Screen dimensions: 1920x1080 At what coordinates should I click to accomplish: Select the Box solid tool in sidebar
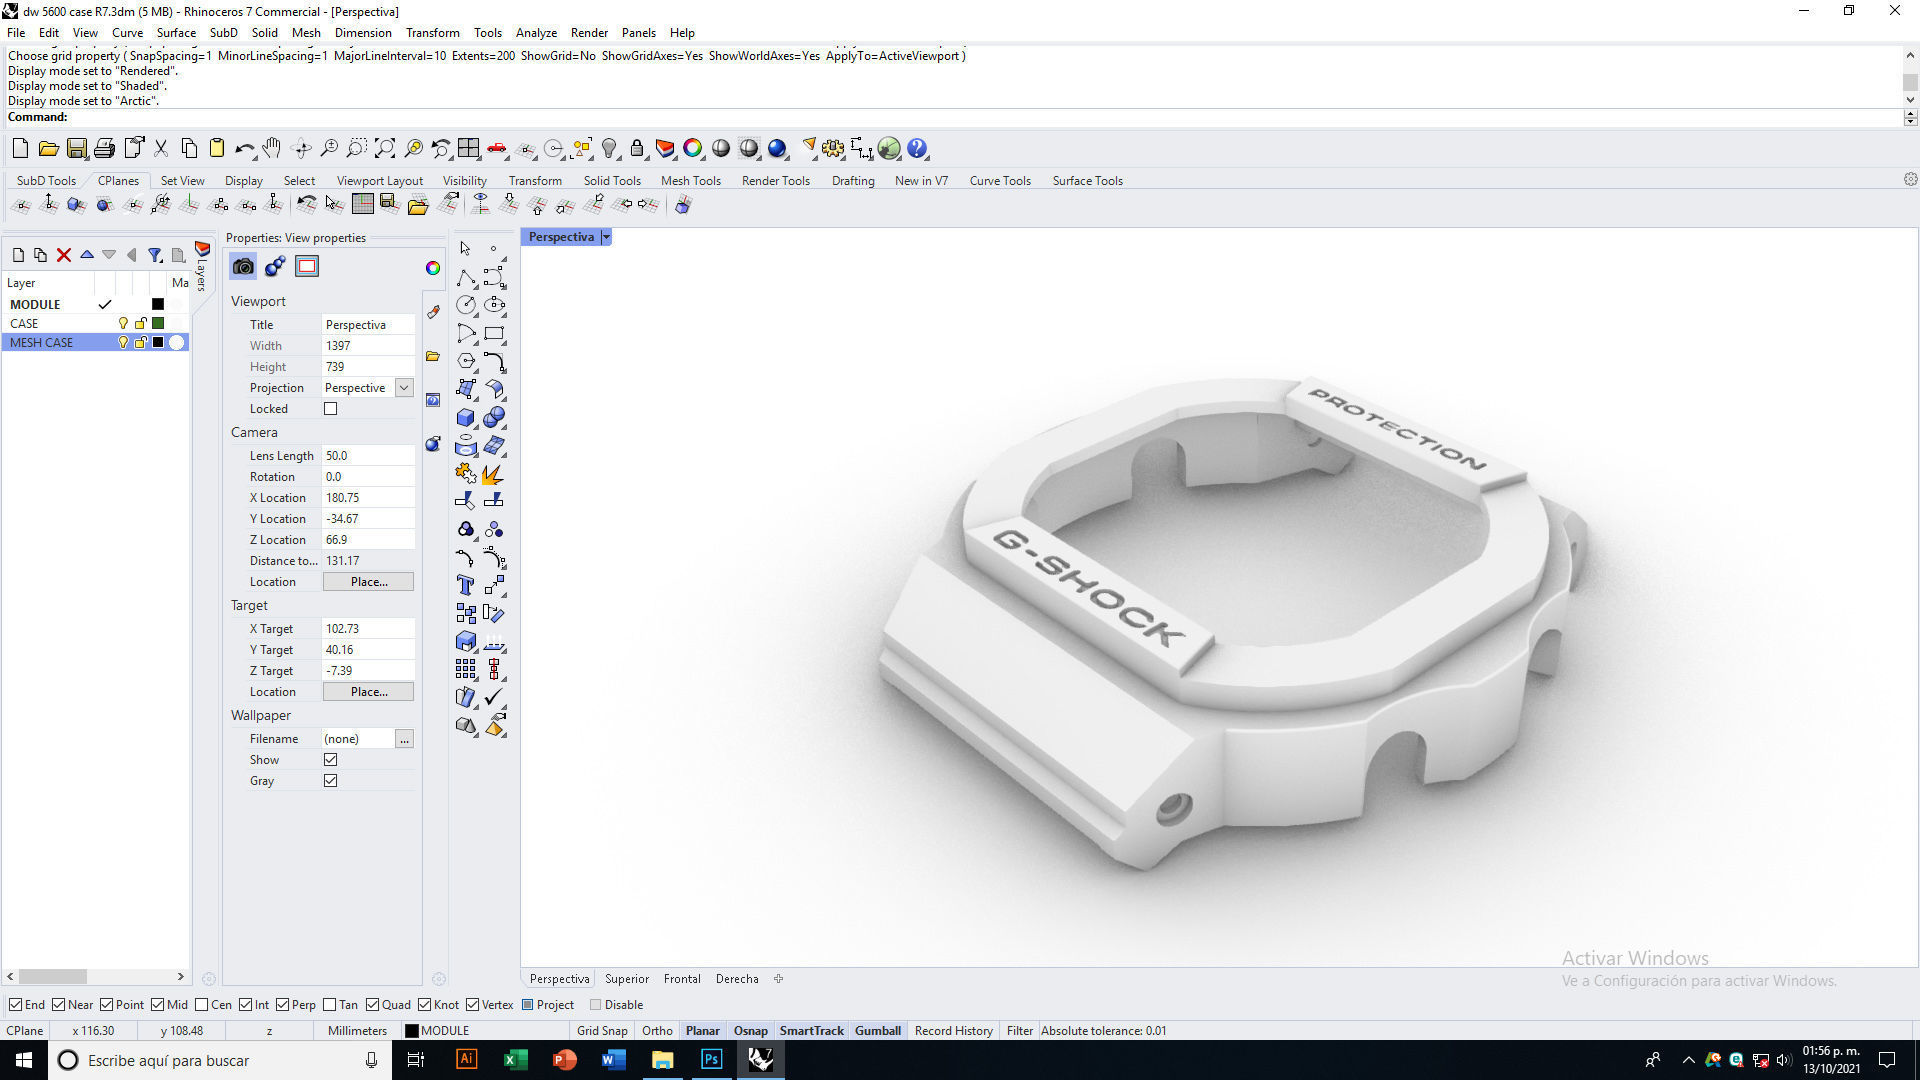(466, 418)
